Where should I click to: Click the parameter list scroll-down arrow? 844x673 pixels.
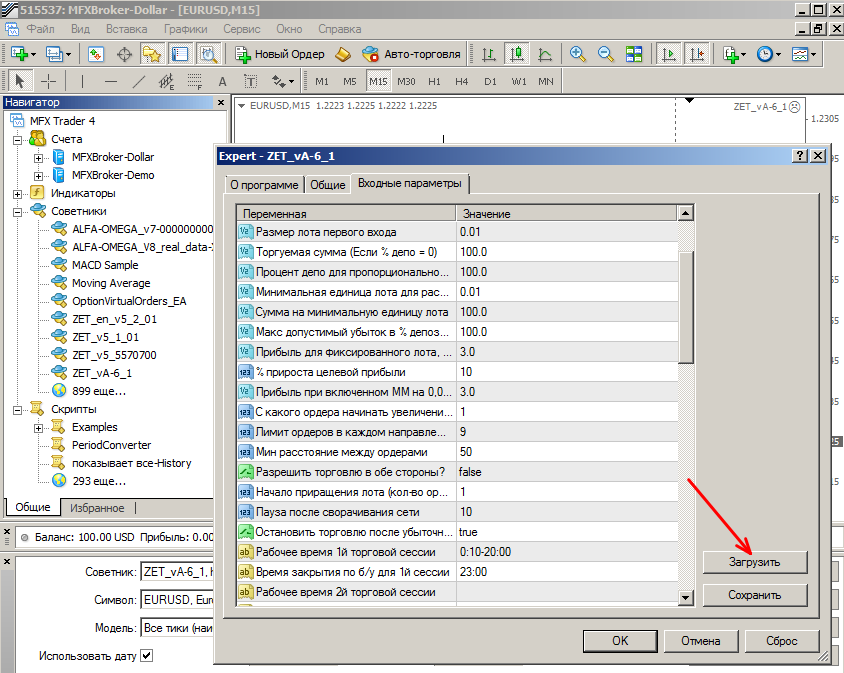click(685, 597)
